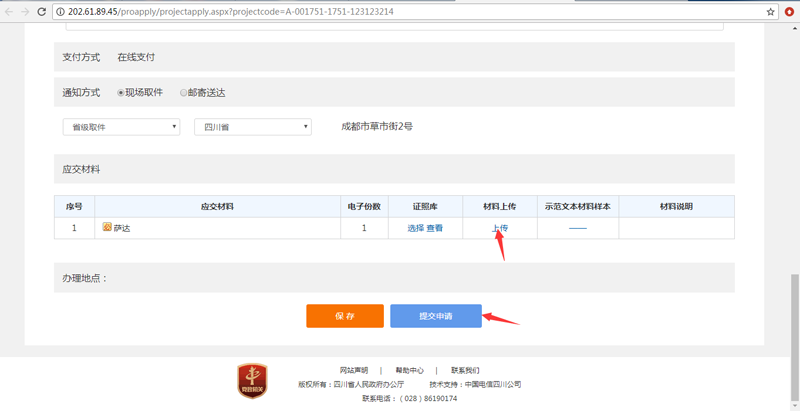Click the browser back arrow
This screenshot has height=411, width=800.
(9, 12)
